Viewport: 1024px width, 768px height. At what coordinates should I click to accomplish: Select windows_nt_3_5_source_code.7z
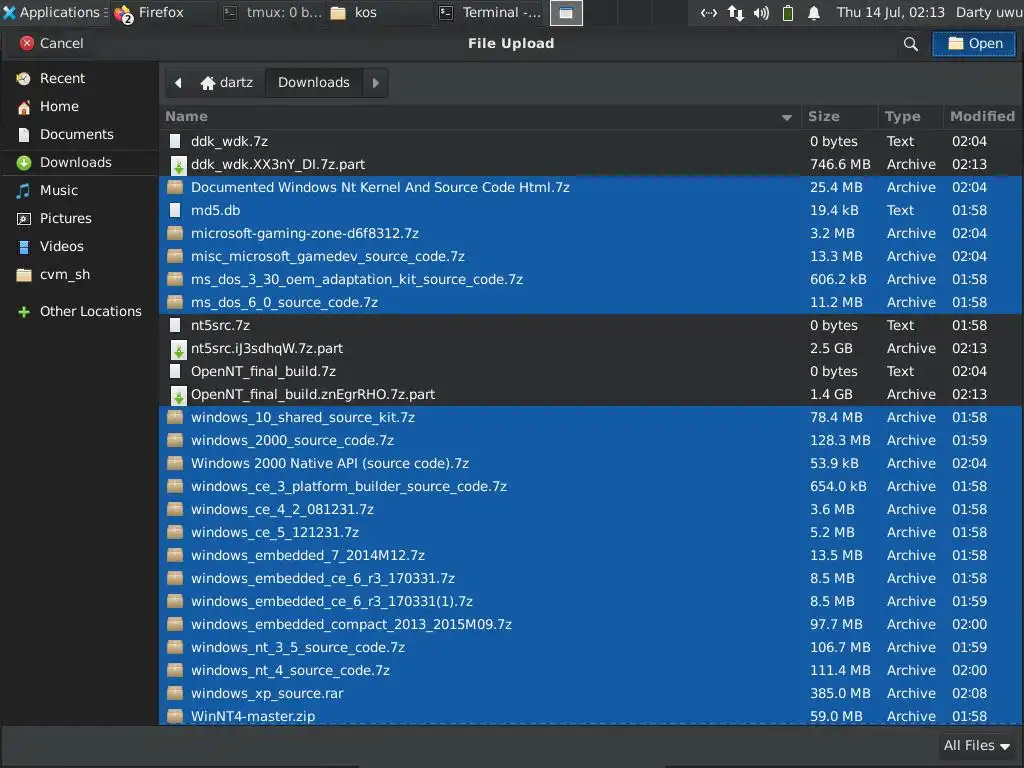point(591,647)
